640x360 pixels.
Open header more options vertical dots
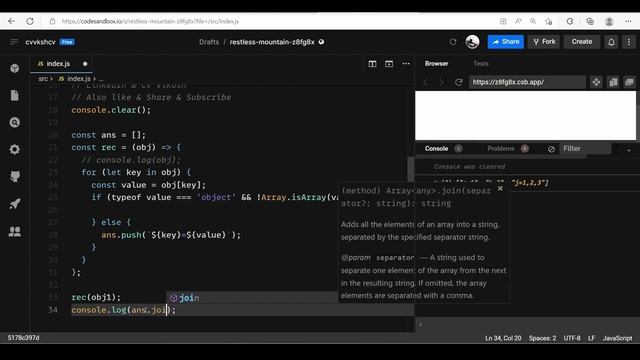coord(629,42)
